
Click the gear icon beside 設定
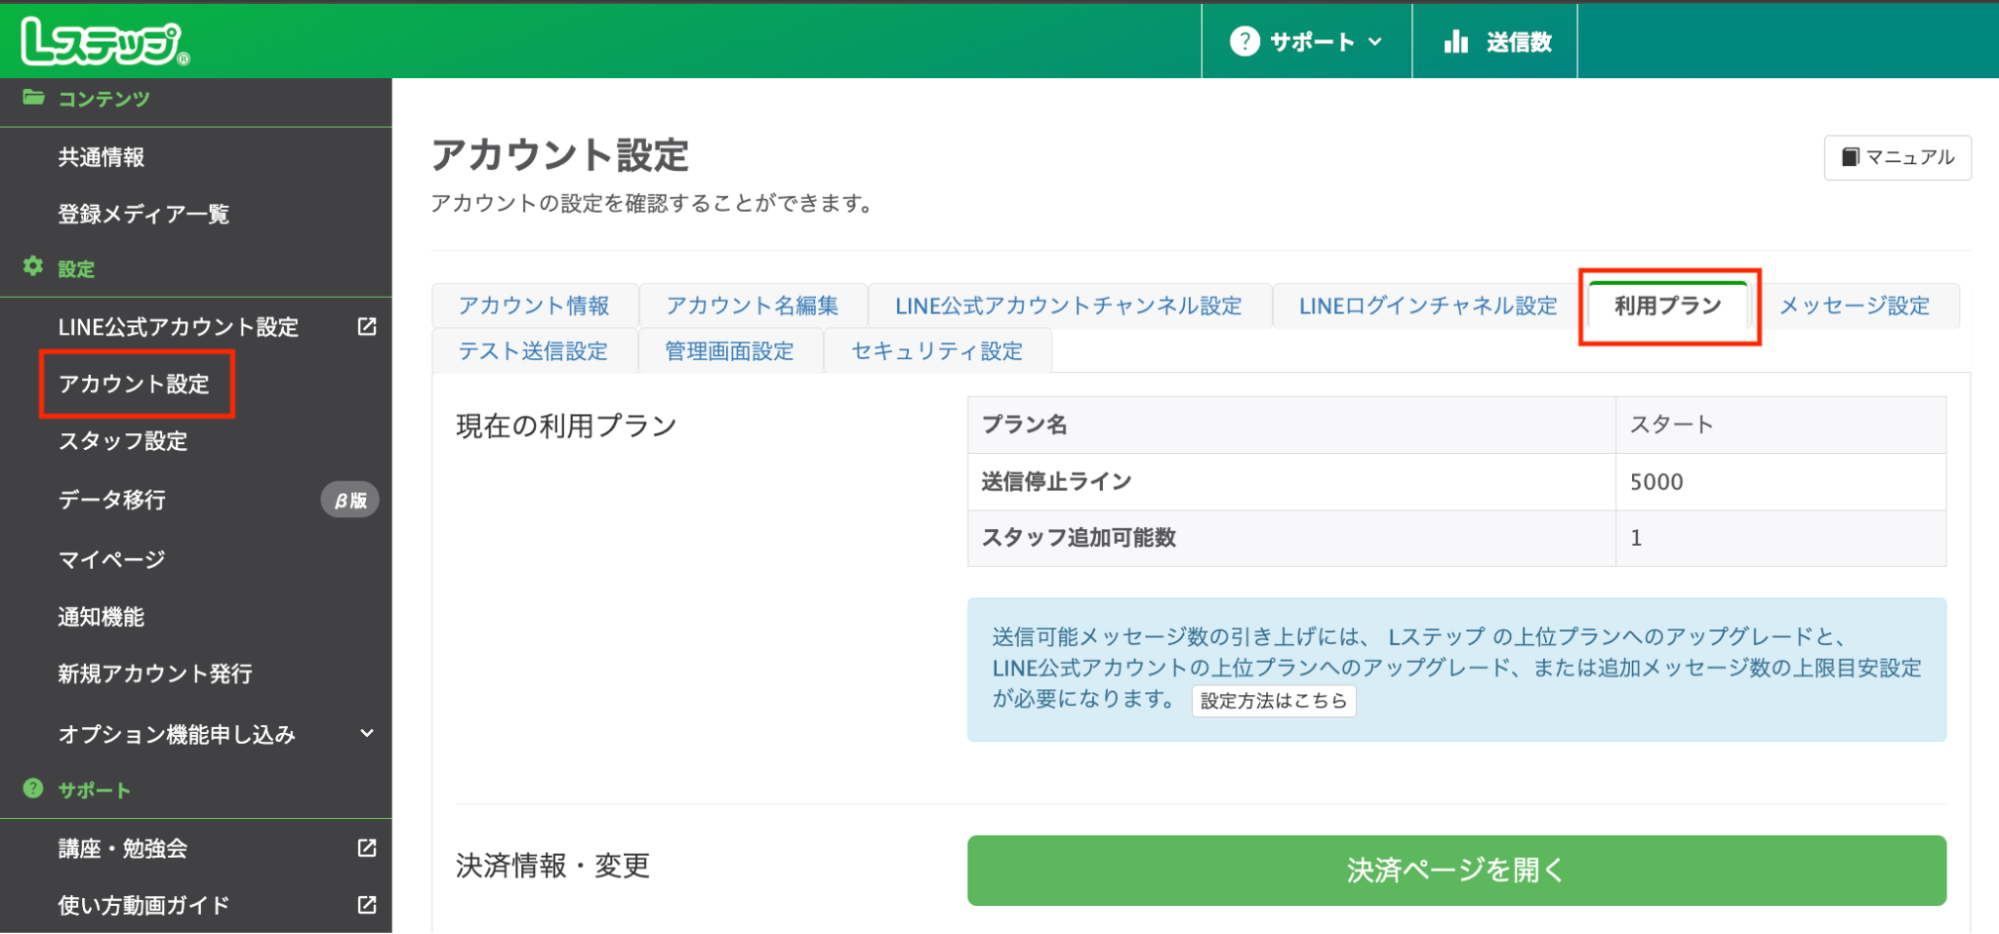click(32, 267)
